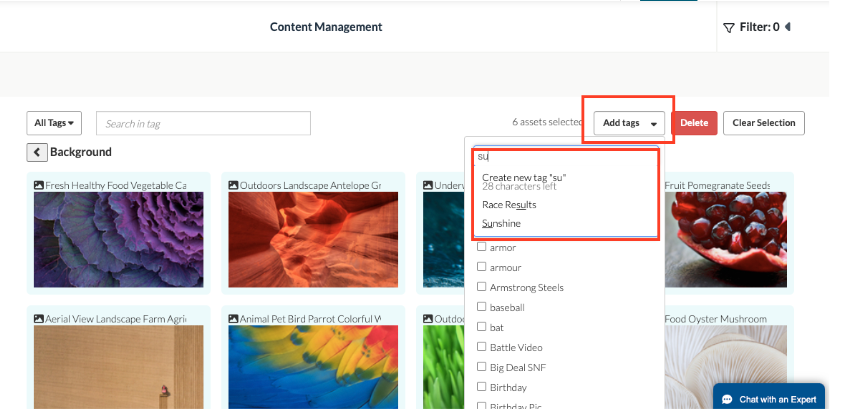Select the purple cabbage thumbnail
The height and width of the screenshot is (410, 850).
pyautogui.click(x=119, y=240)
